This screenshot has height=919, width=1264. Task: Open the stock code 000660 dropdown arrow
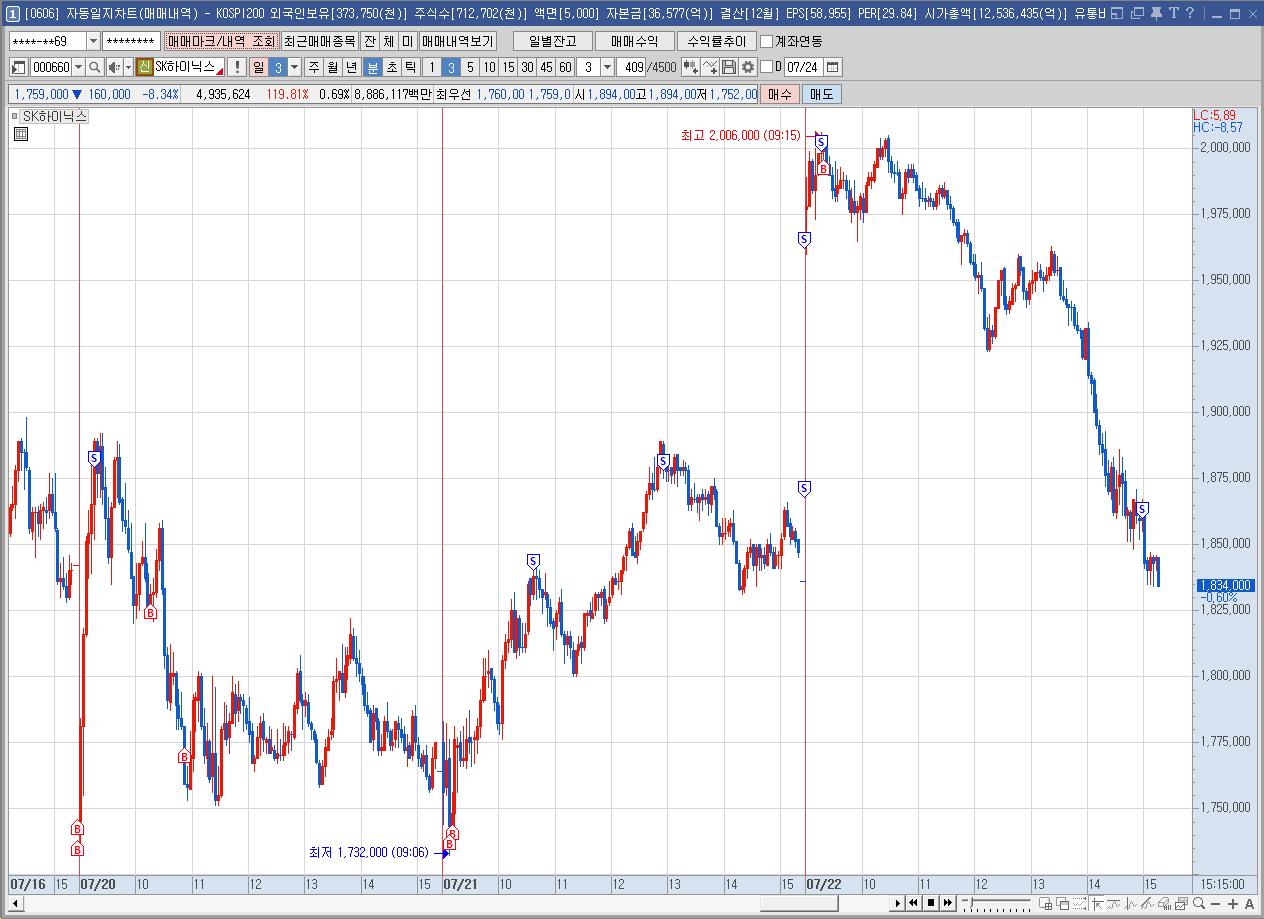pos(78,67)
